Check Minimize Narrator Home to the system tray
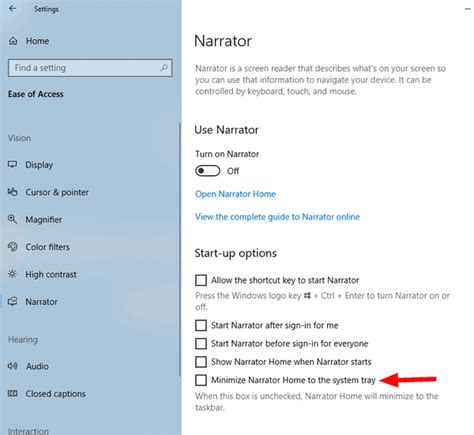Image resolution: width=474 pixels, height=435 pixels. point(201,380)
